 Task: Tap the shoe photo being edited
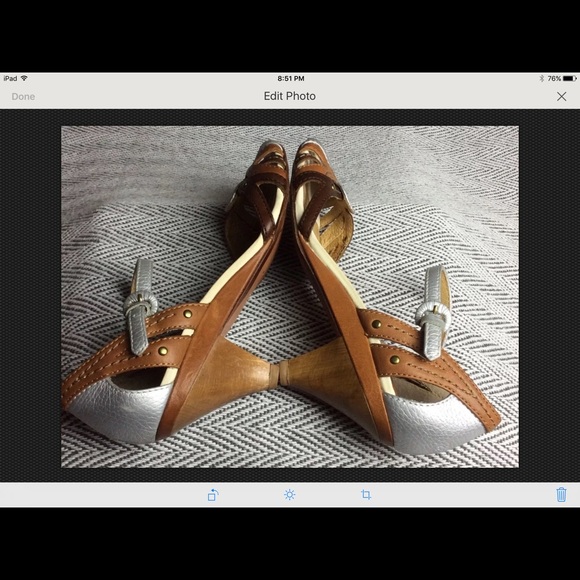click(x=290, y=297)
